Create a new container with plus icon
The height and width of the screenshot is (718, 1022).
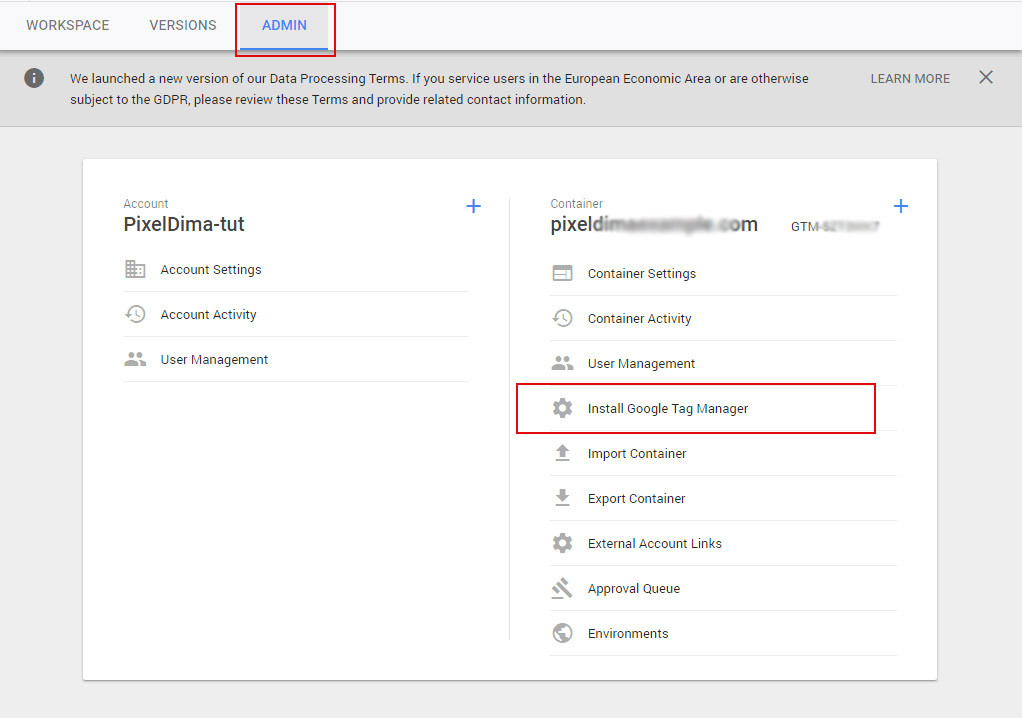(x=901, y=207)
